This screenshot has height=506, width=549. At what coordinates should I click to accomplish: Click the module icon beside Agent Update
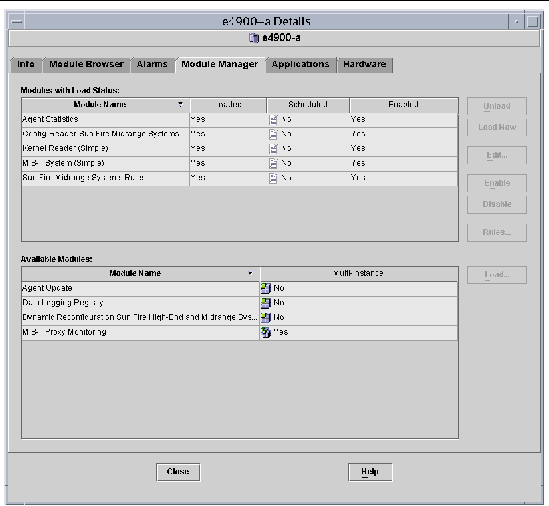(x=266, y=288)
